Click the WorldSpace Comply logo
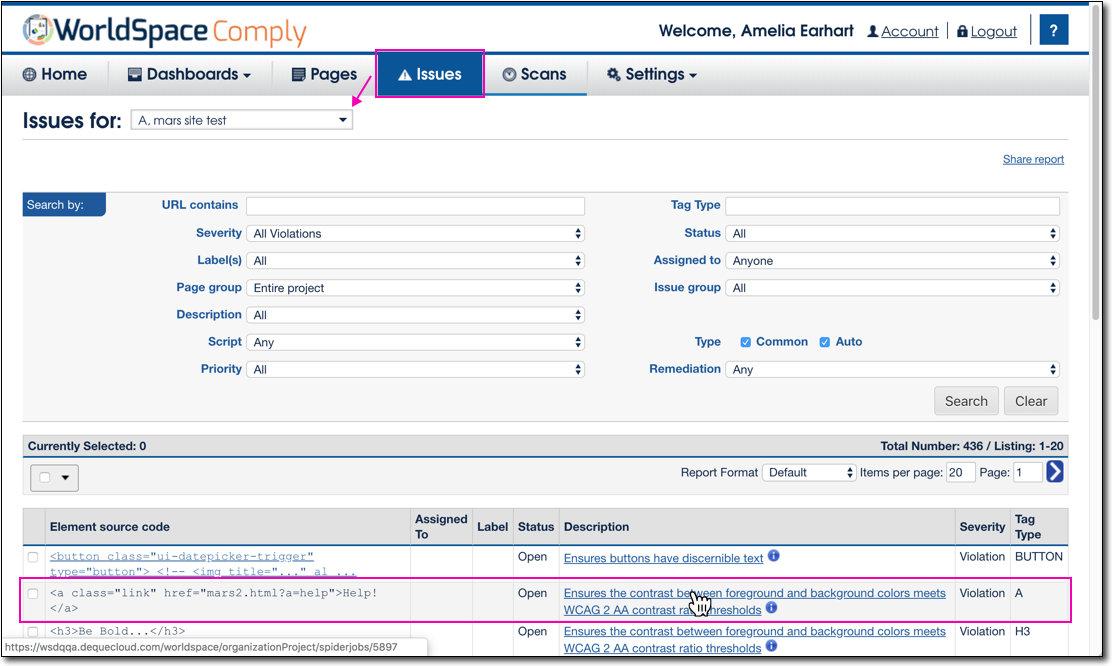Viewport: 1112px width, 666px height. [x=165, y=31]
